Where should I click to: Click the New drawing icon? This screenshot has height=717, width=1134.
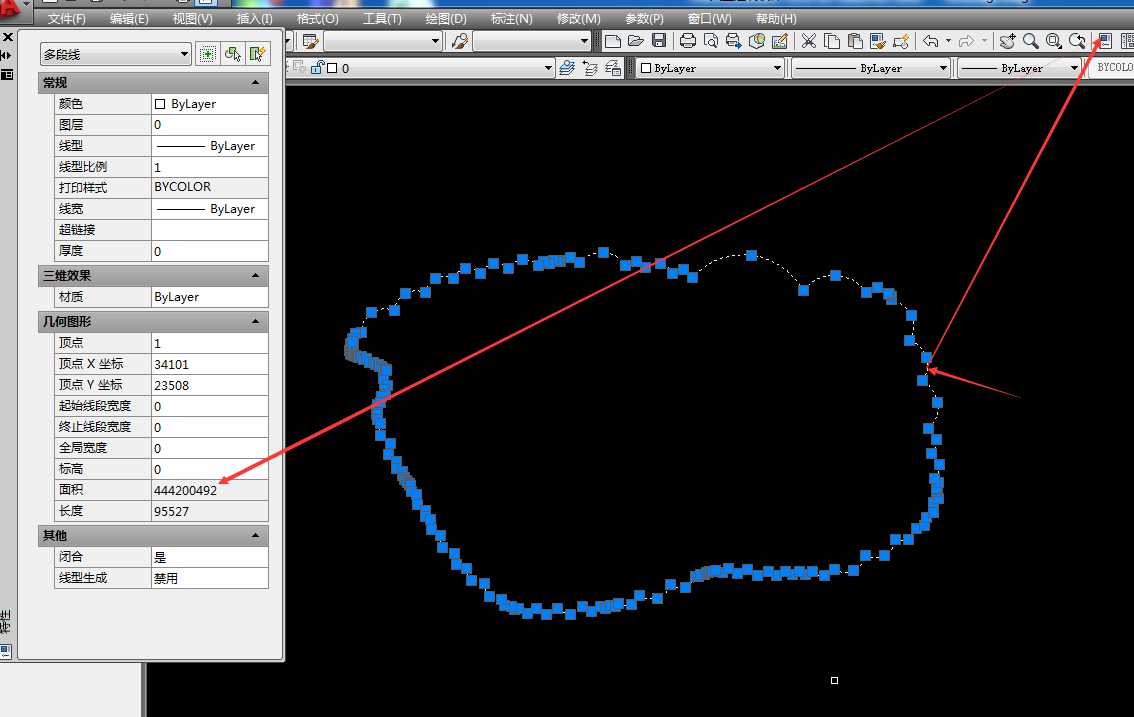613,41
